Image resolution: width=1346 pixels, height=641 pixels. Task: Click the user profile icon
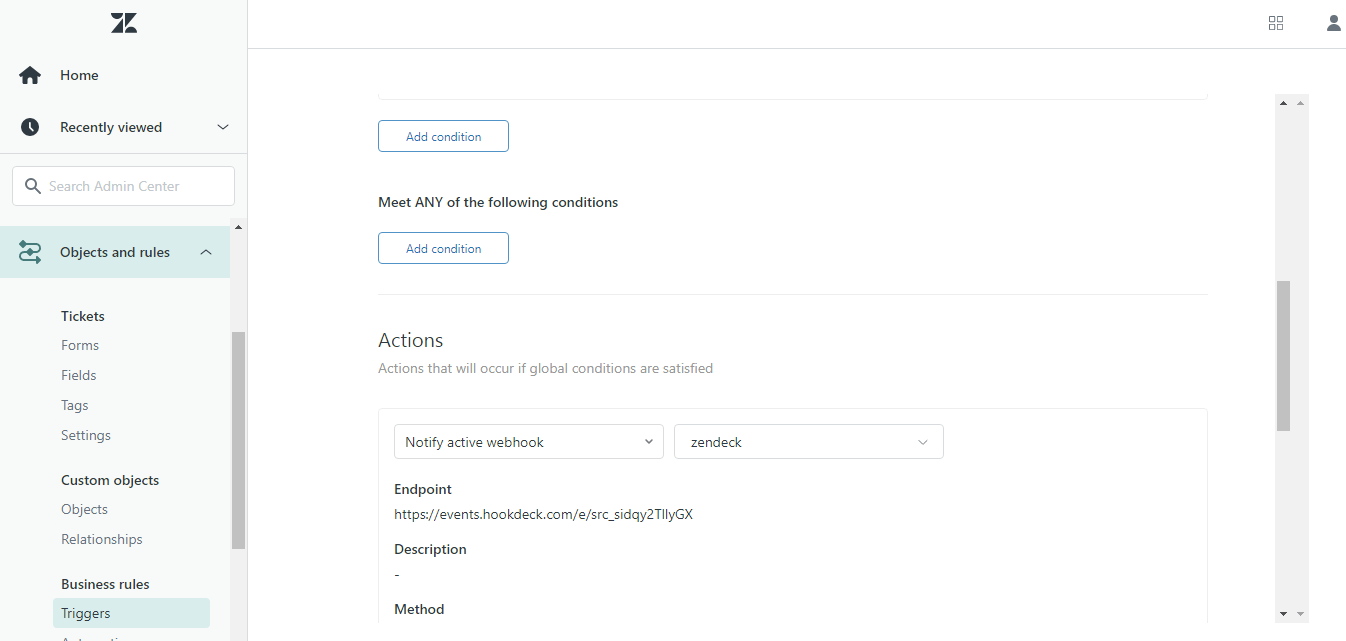[x=1333, y=22]
